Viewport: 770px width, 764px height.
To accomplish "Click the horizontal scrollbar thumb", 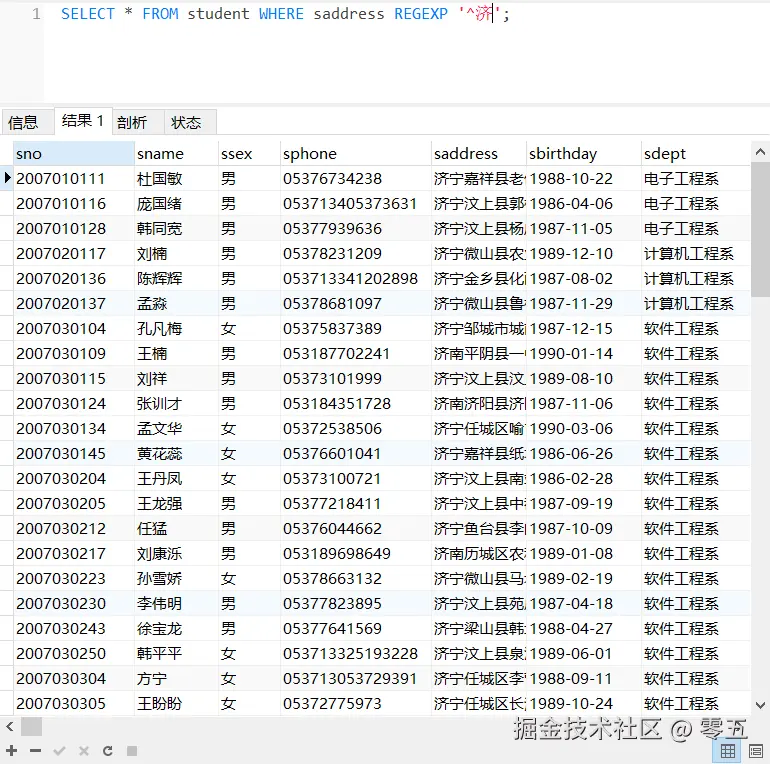I will 31,726.
